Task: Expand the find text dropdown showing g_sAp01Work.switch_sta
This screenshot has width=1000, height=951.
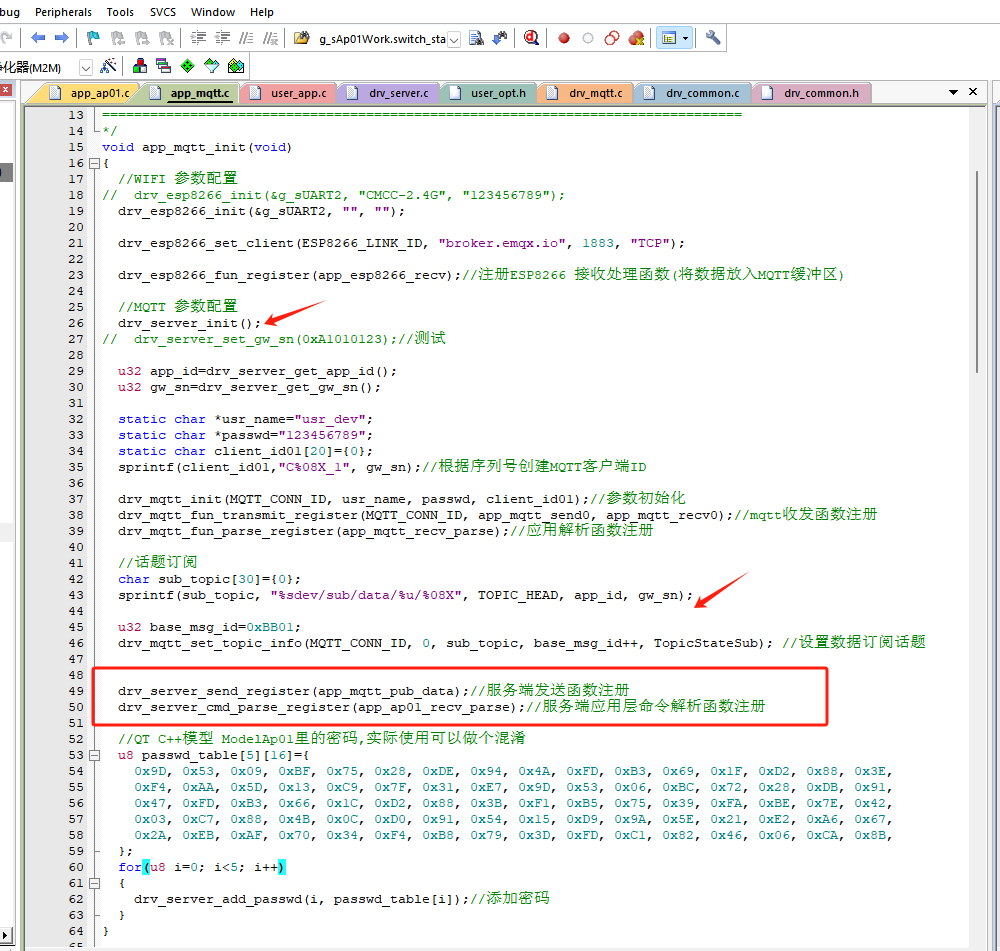Action: (x=453, y=40)
